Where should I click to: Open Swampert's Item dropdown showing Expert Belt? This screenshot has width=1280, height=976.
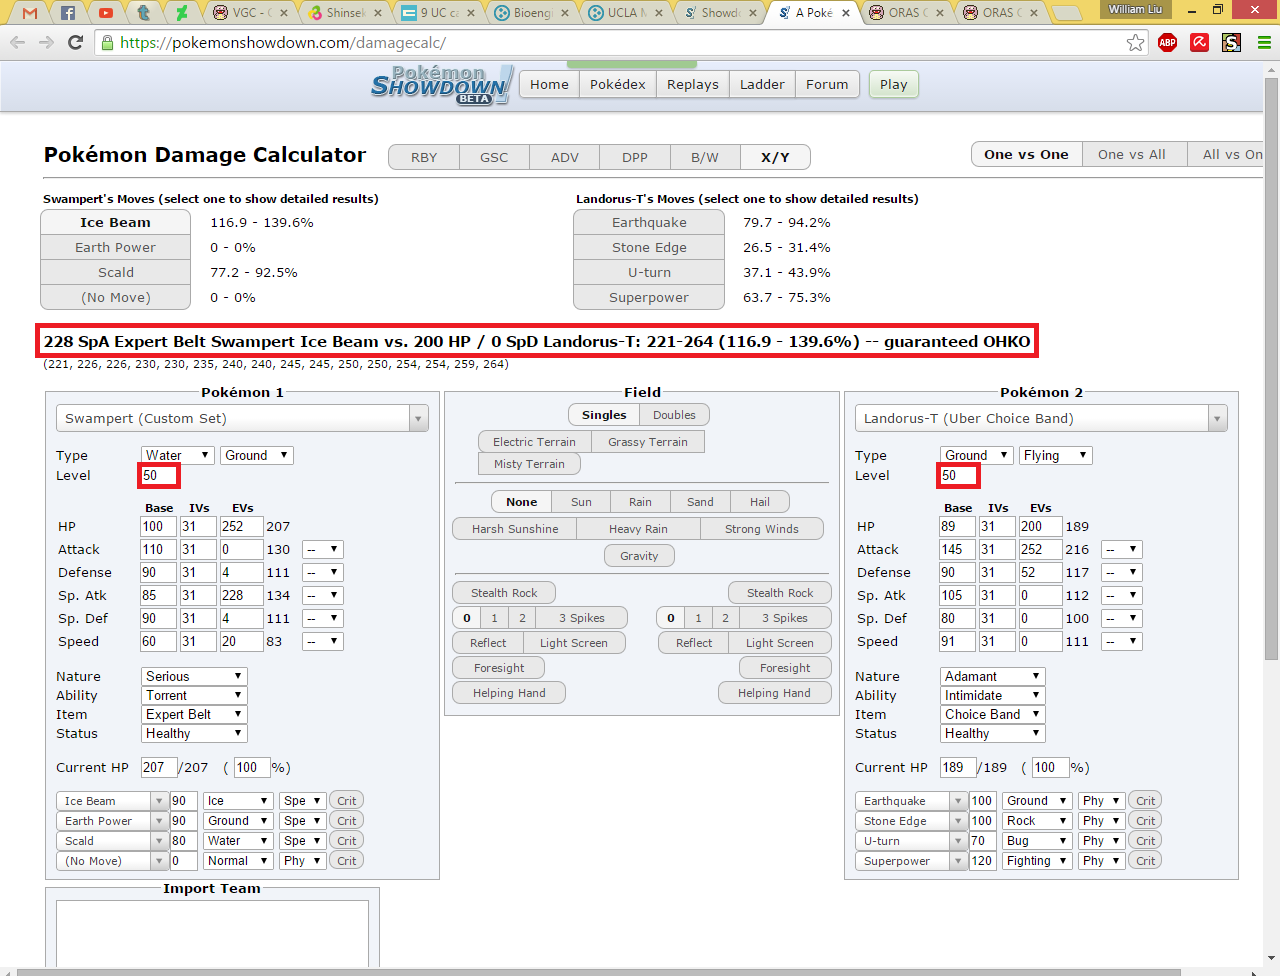[193, 714]
